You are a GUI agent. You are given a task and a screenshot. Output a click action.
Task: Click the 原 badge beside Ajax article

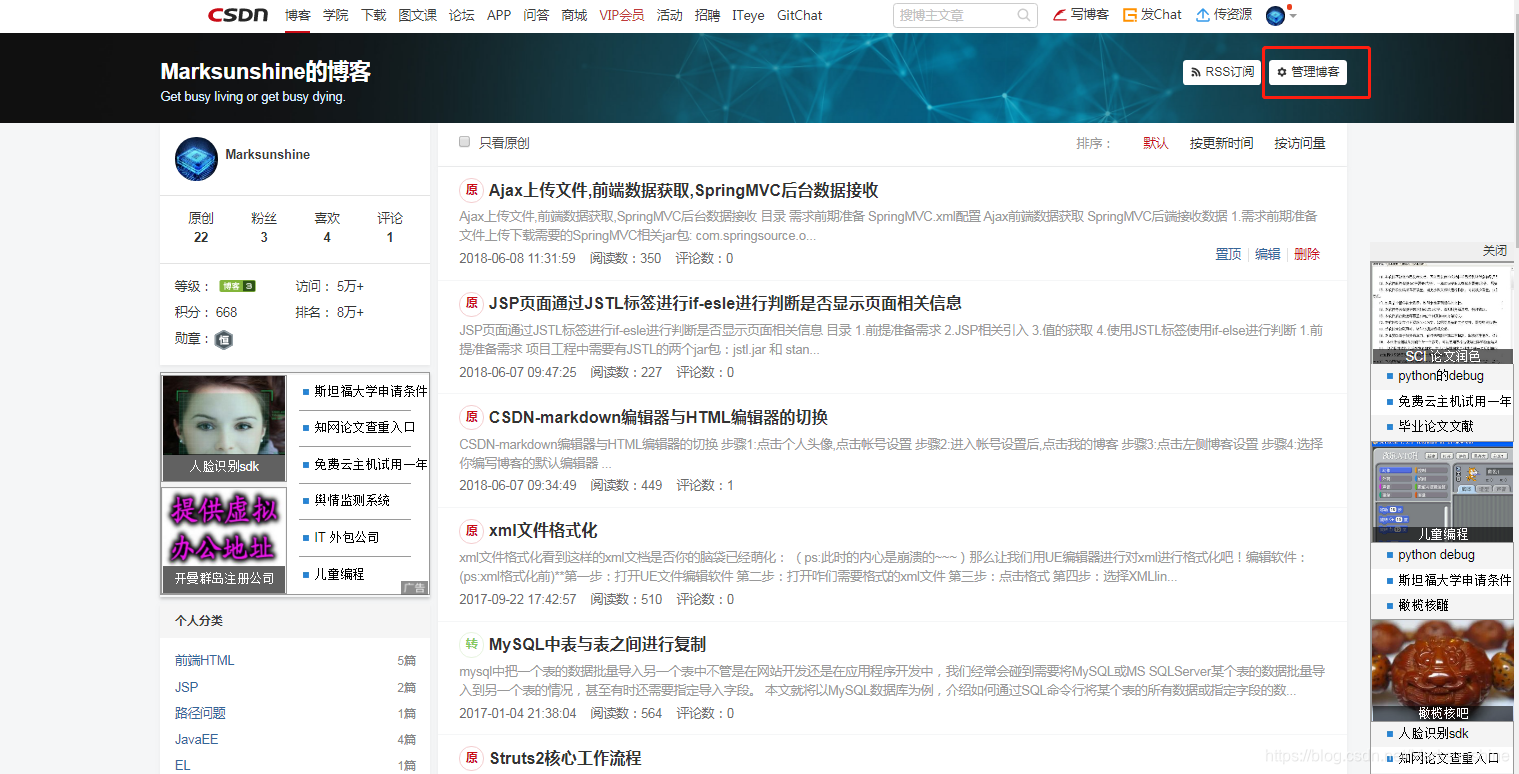471,190
